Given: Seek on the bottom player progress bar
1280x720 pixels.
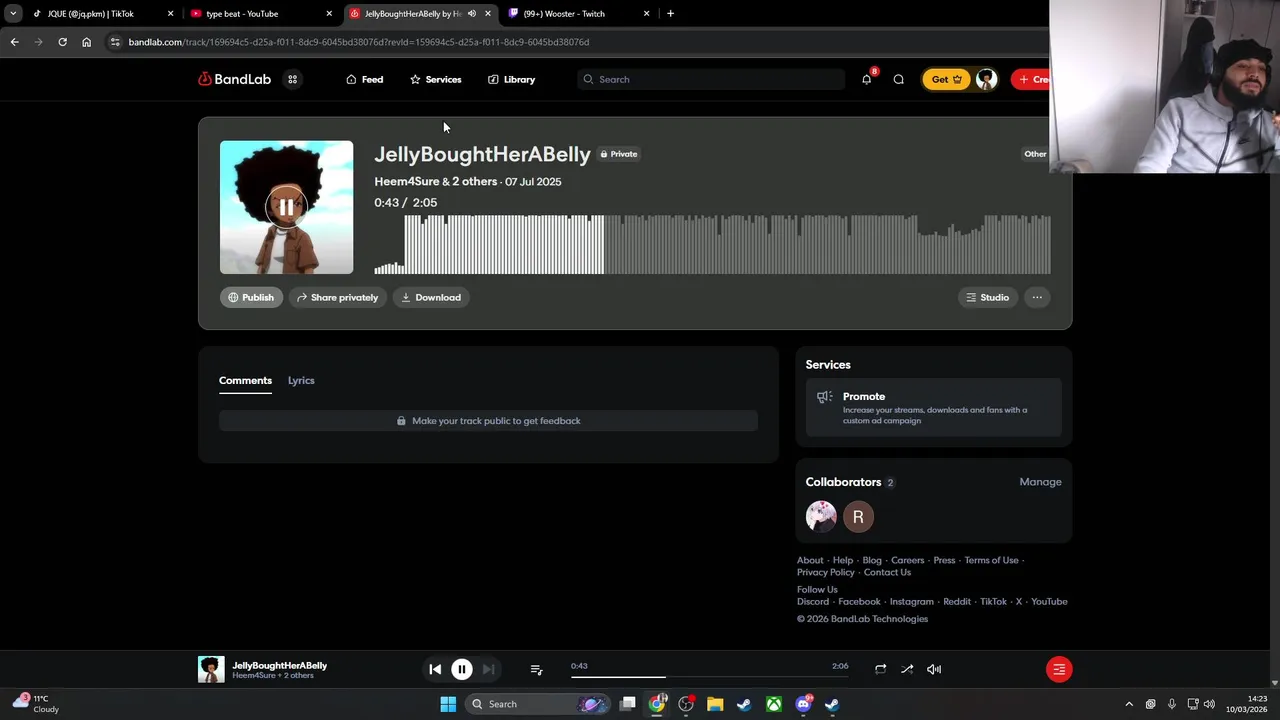Looking at the screenshot, I should (710, 677).
